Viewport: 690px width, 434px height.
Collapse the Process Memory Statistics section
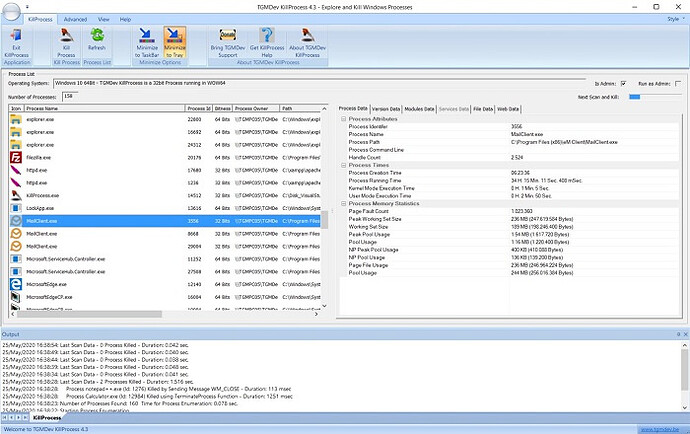point(344,203)
